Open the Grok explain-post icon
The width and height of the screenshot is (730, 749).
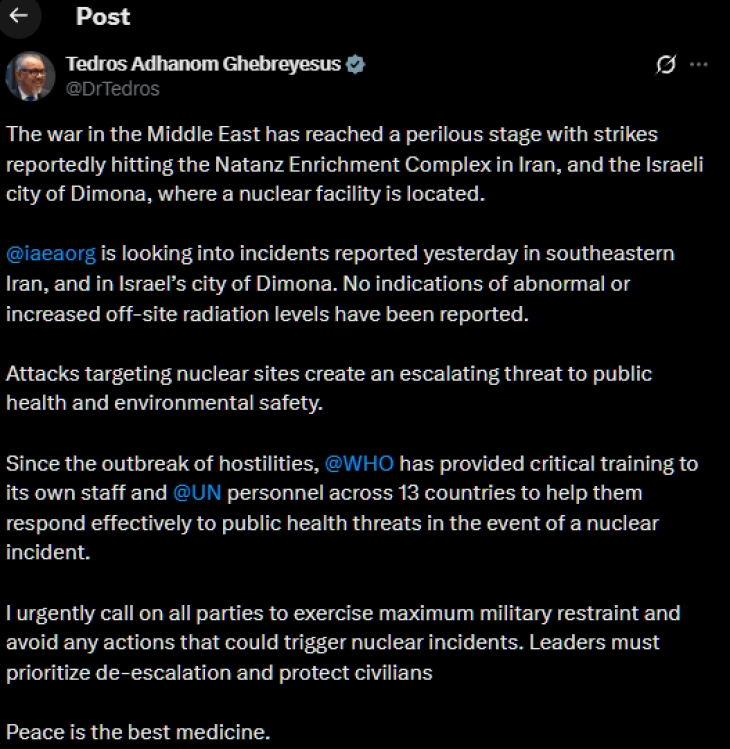click(x=666, y=65)
